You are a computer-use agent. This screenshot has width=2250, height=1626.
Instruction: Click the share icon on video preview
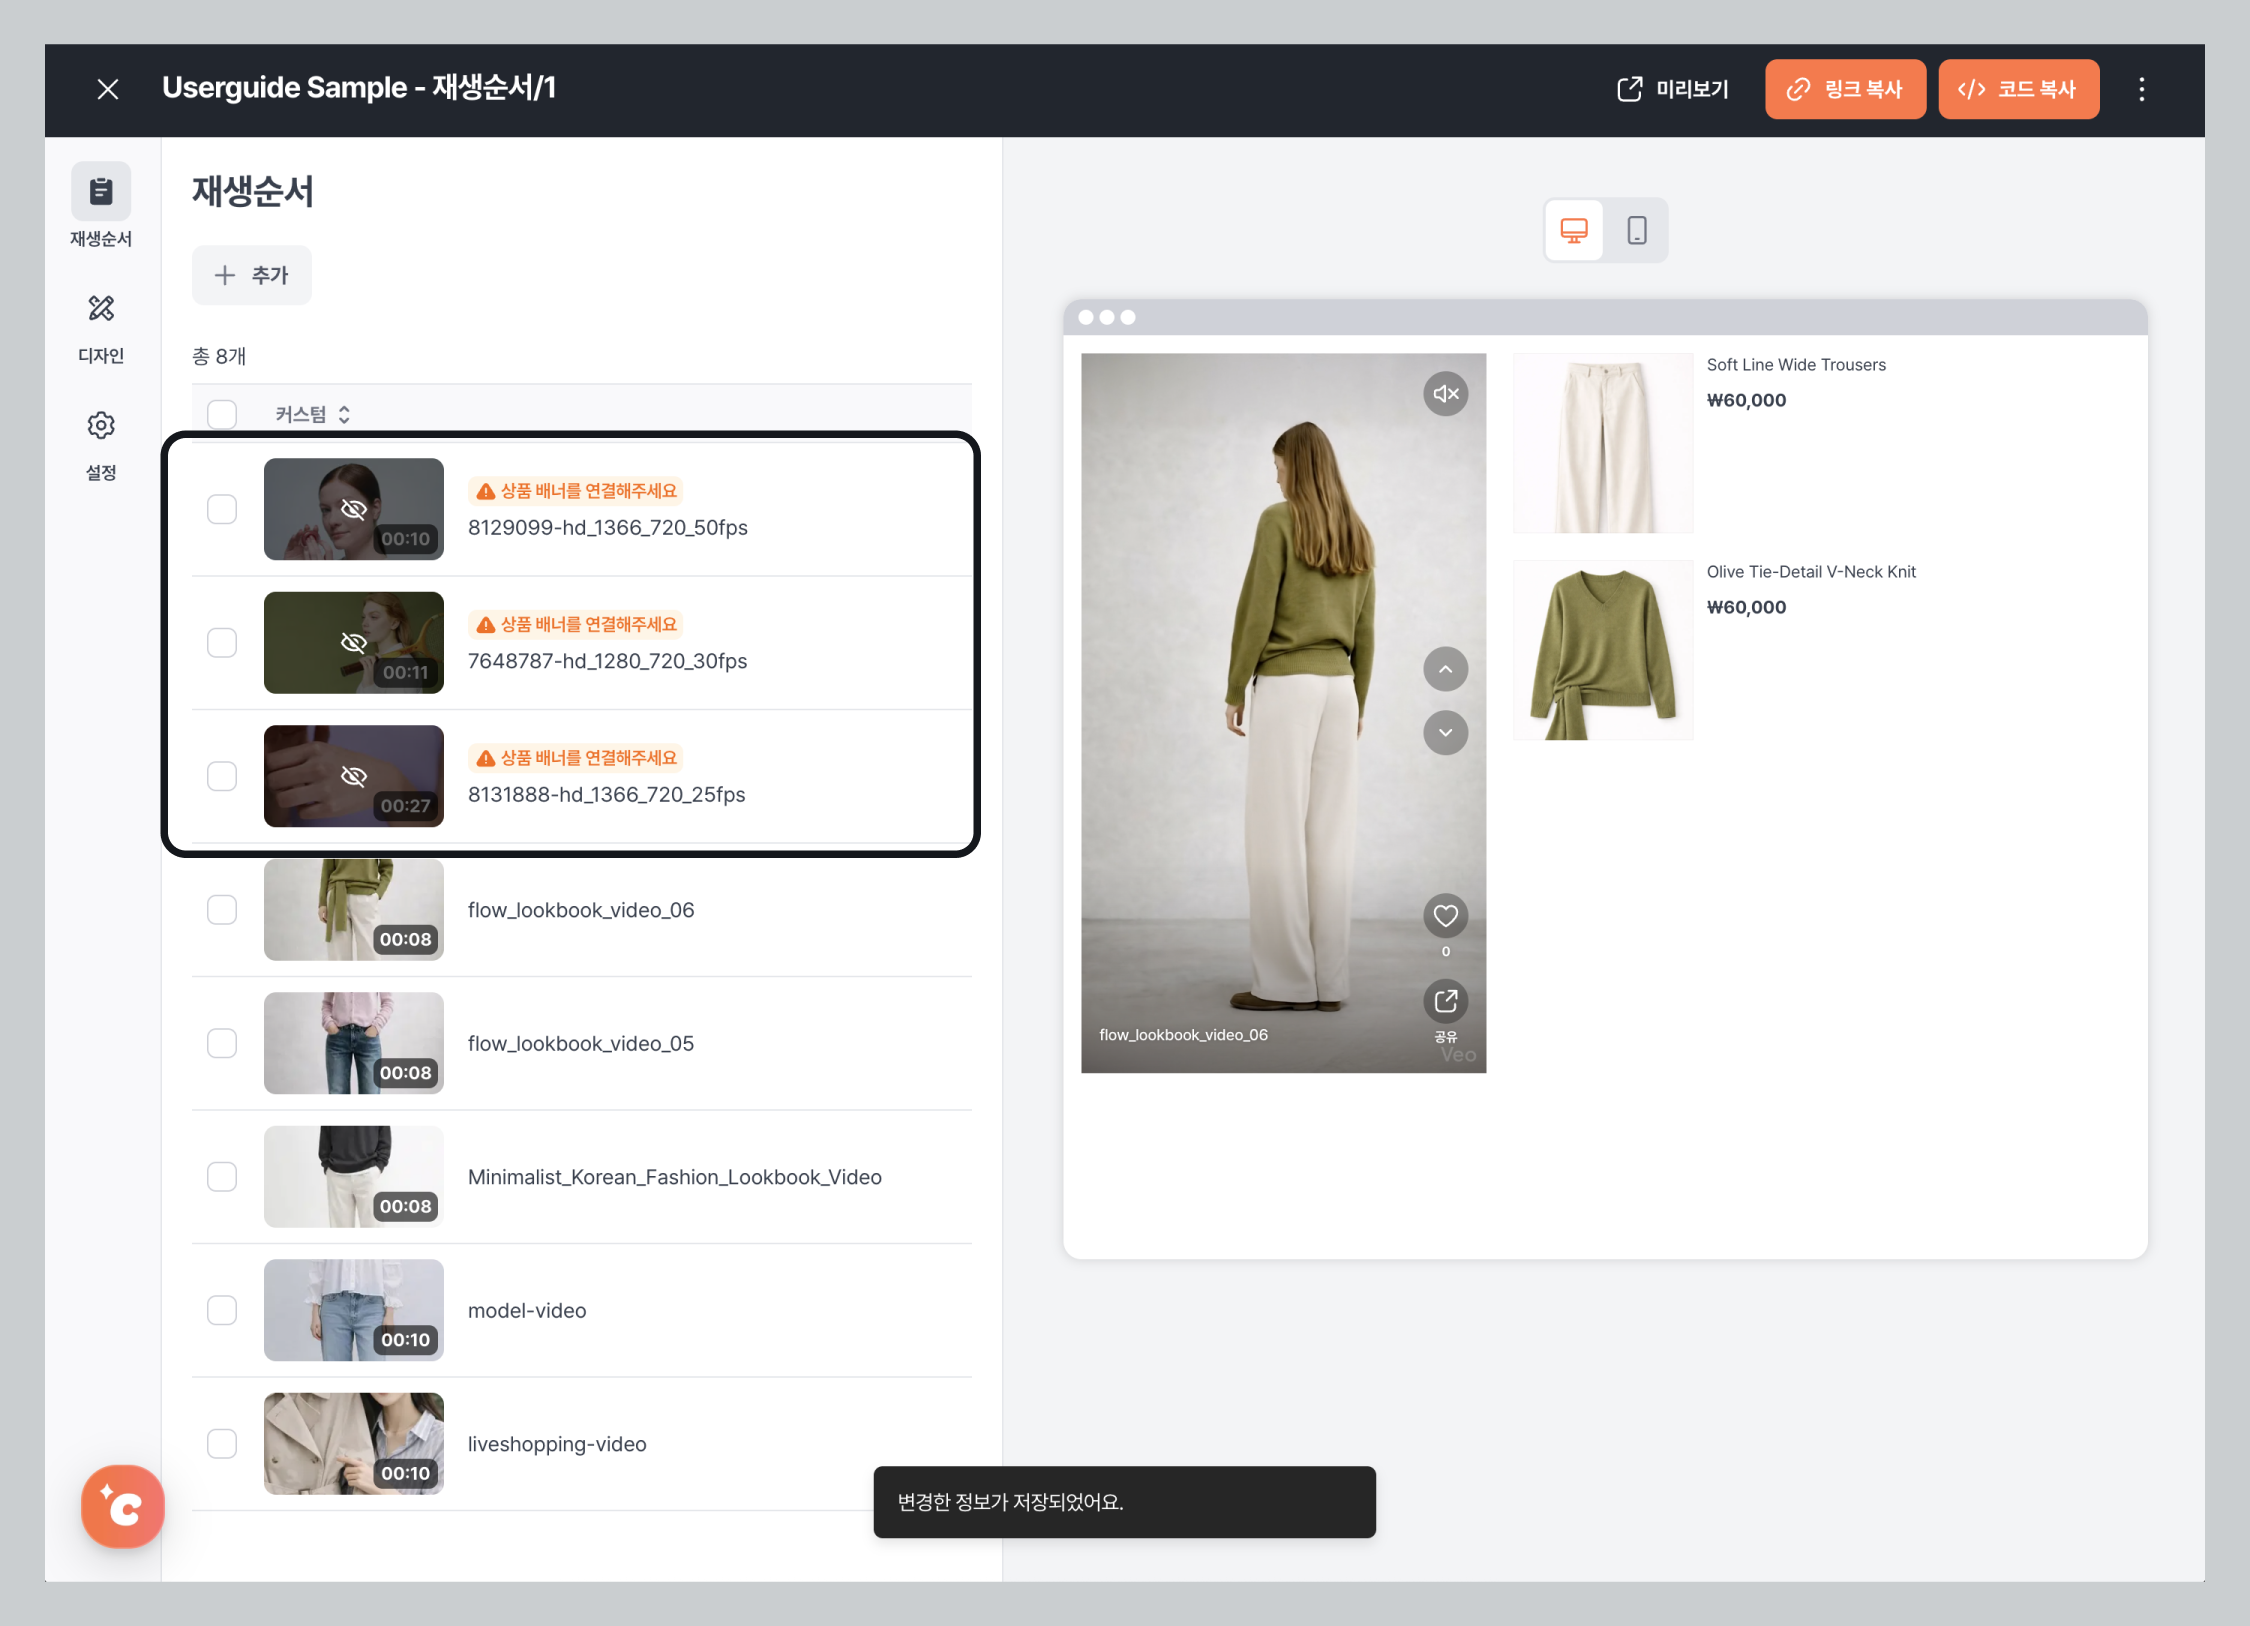[1445, 1001]
